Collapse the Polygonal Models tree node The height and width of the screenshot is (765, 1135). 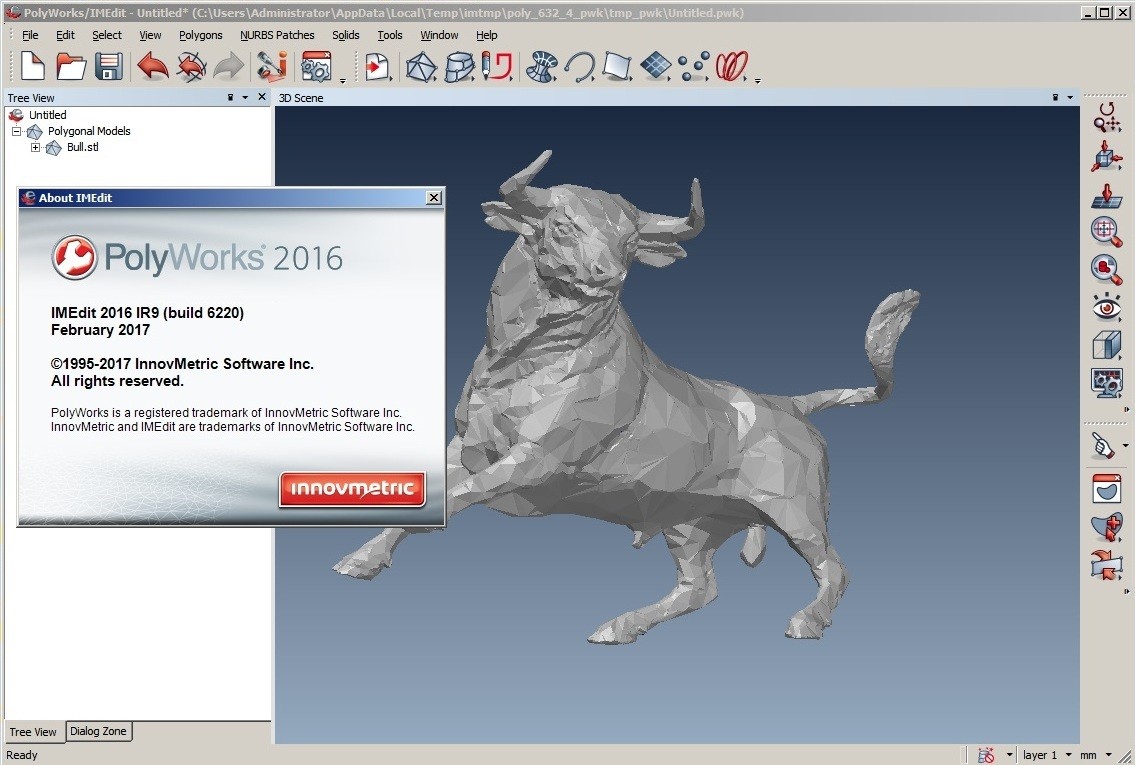pyautogui.click(x=16, y=131)
